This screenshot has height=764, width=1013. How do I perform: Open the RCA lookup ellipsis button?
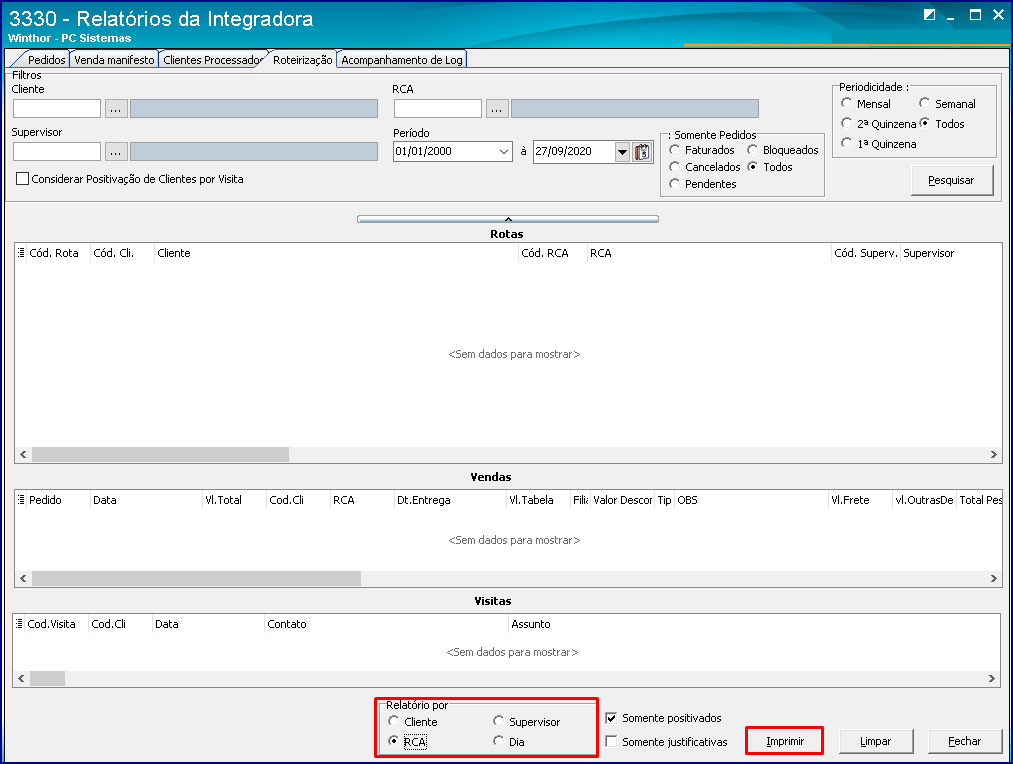496,108
